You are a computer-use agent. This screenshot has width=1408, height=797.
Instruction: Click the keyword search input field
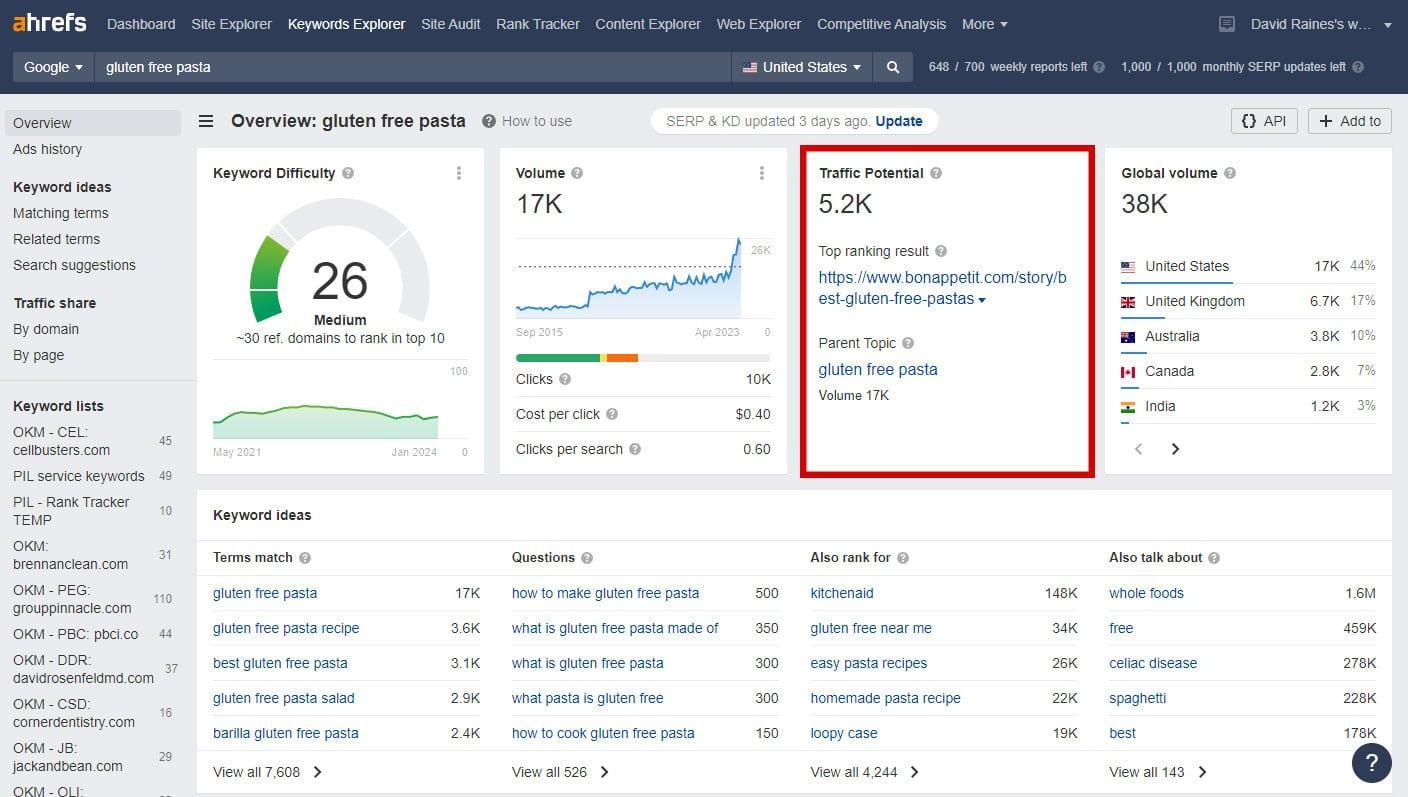point(412,67)
